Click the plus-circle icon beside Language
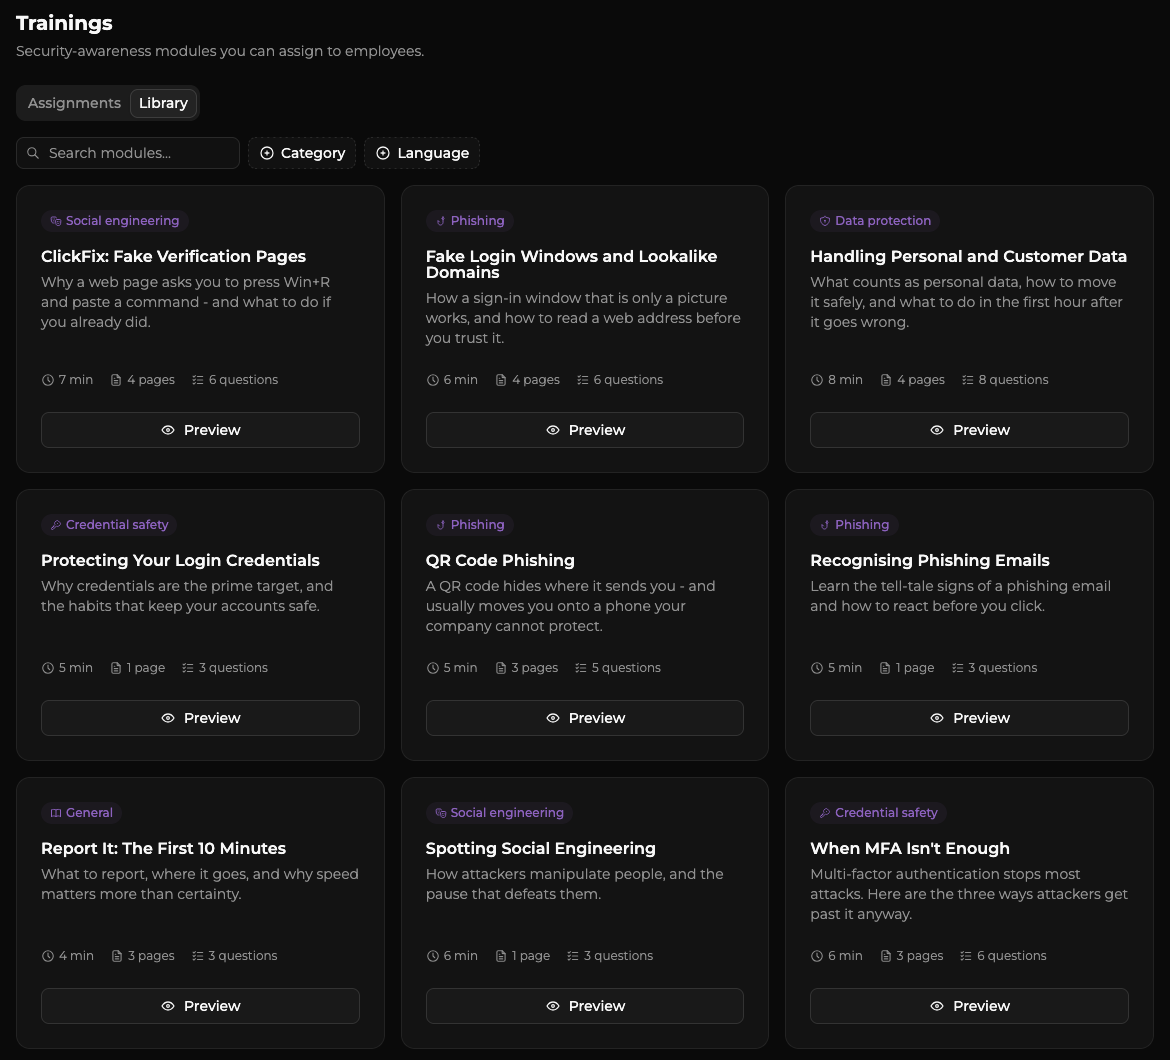 (383, 153)
